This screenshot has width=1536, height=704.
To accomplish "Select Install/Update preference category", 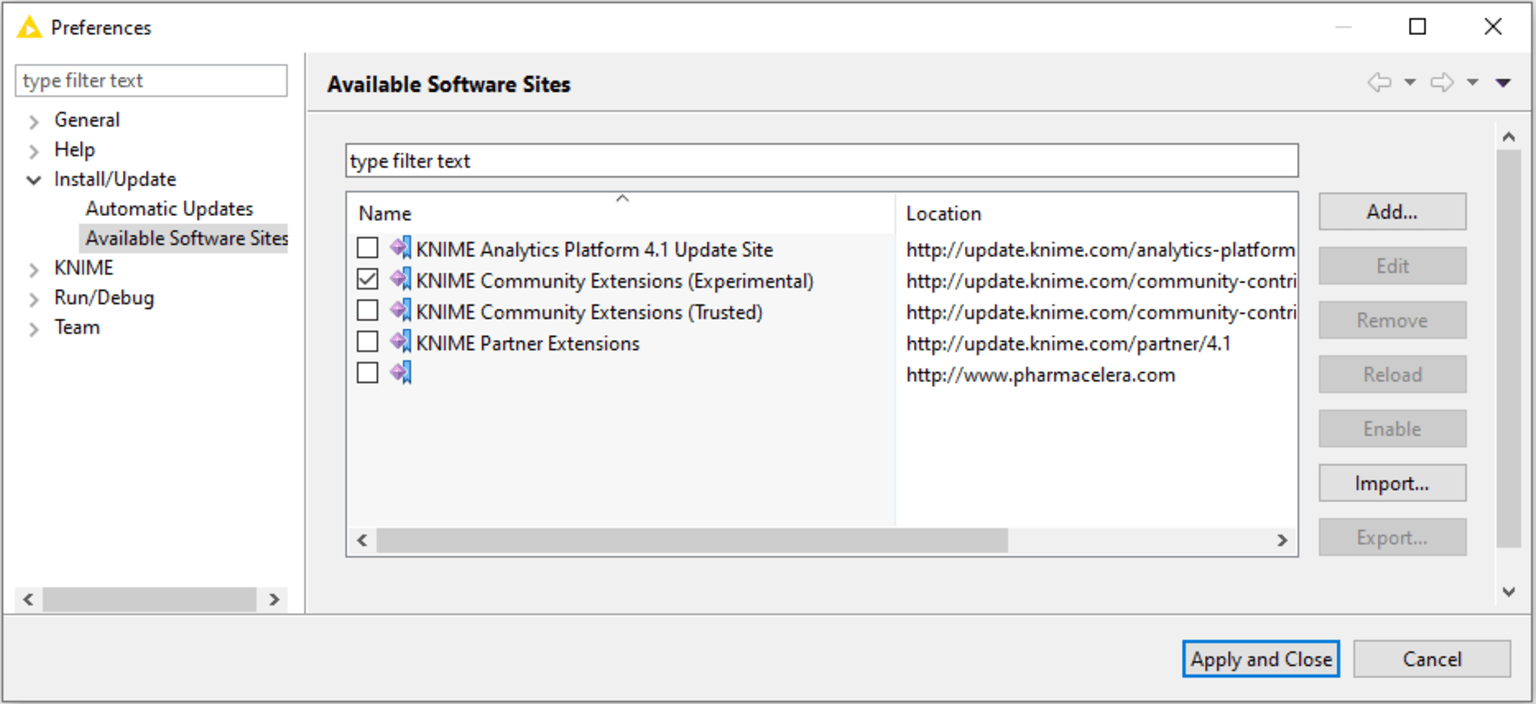I will pyautogui.click(x=115, y=179).
